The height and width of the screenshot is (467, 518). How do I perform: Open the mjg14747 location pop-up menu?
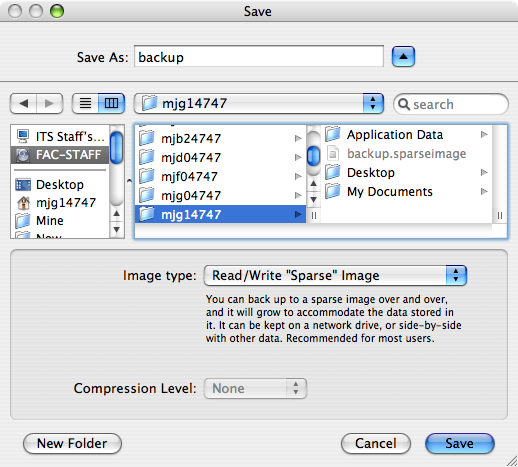258,103
